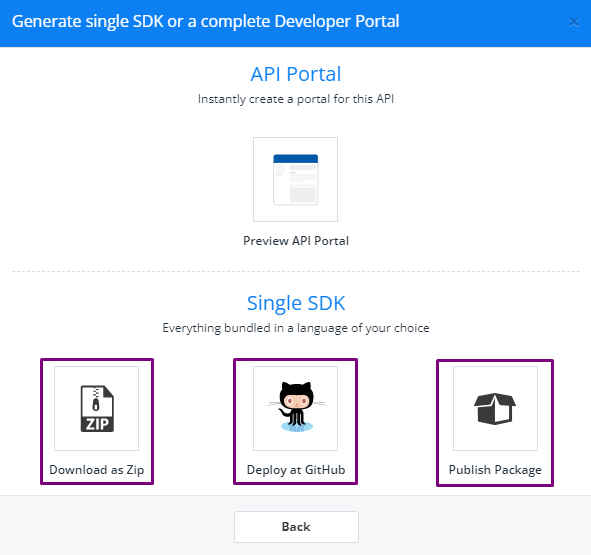This screenshot has height=555, width=591.
Task: Go back with the Back button
Action: (296, 527)
